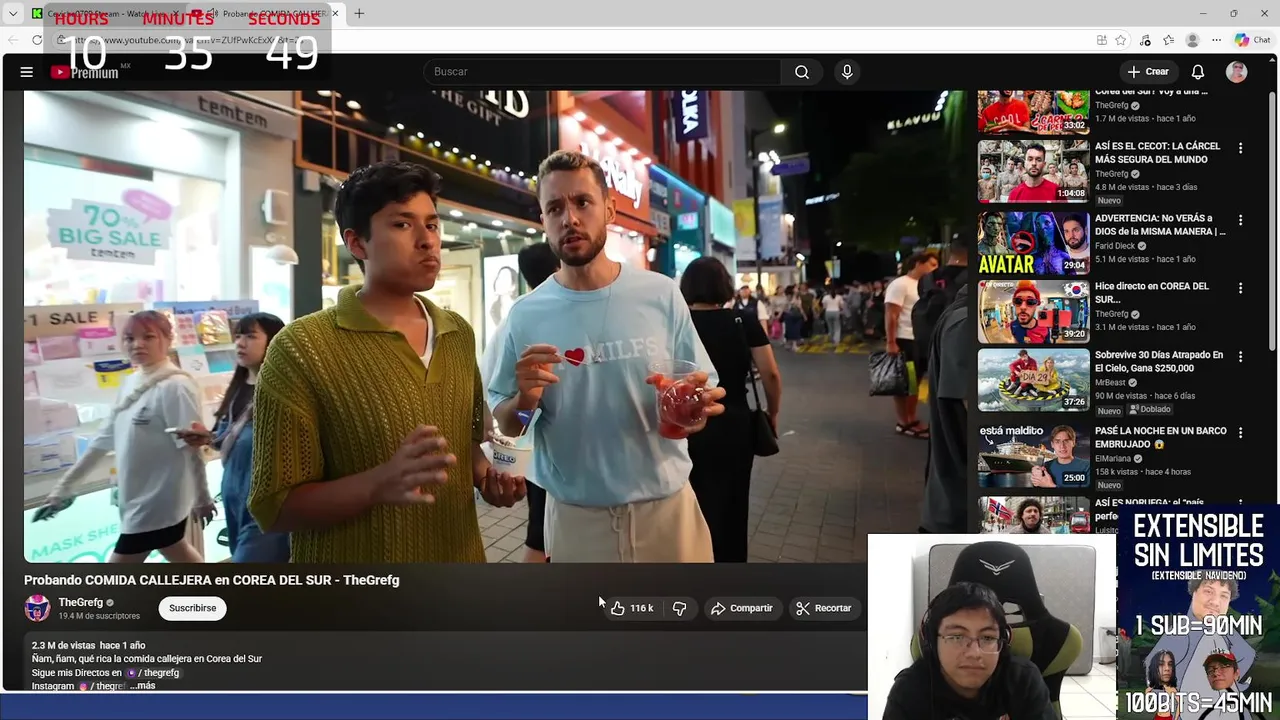Reload the page with the refresh icon
The width and height of the screenshot is (1280, 720).
coord(37,40)
